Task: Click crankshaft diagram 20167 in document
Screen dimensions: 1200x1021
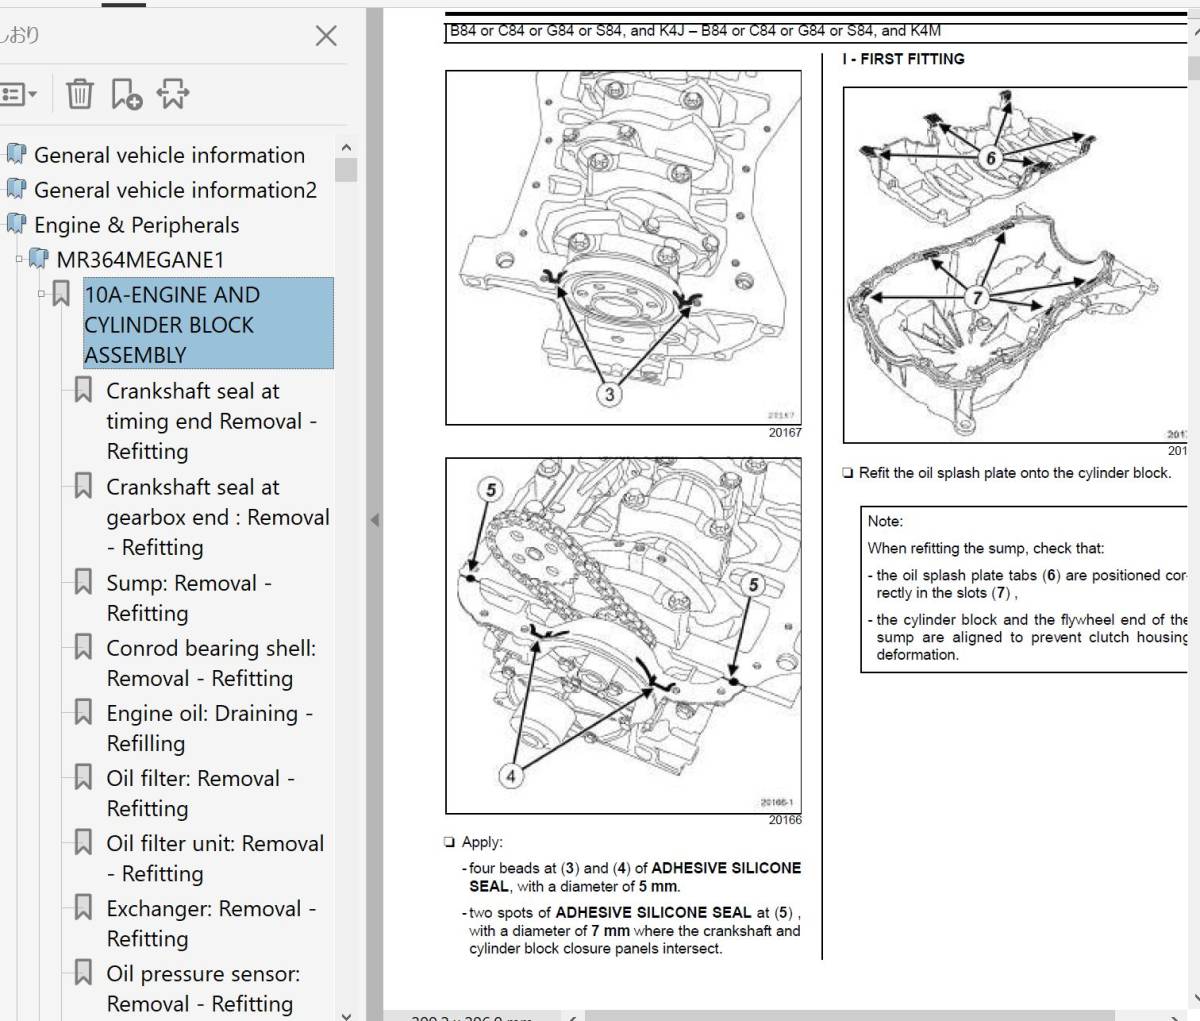Action: (x=623, y=248)
